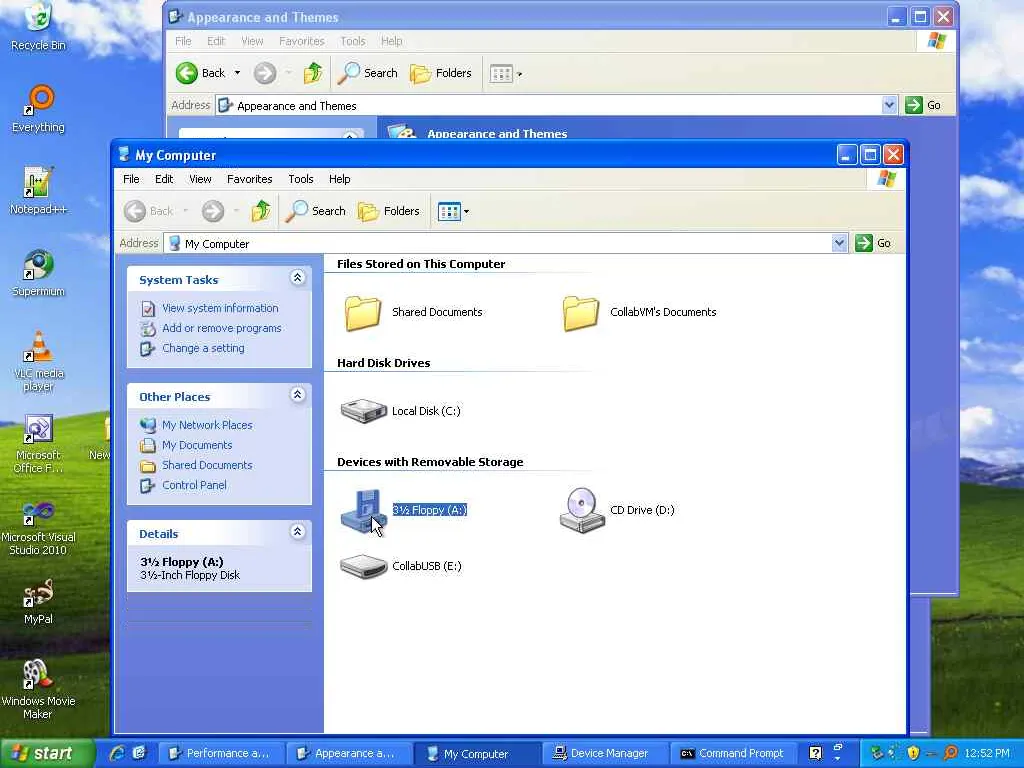
Task: Open My Network Places link
Action: click(207, 425)
